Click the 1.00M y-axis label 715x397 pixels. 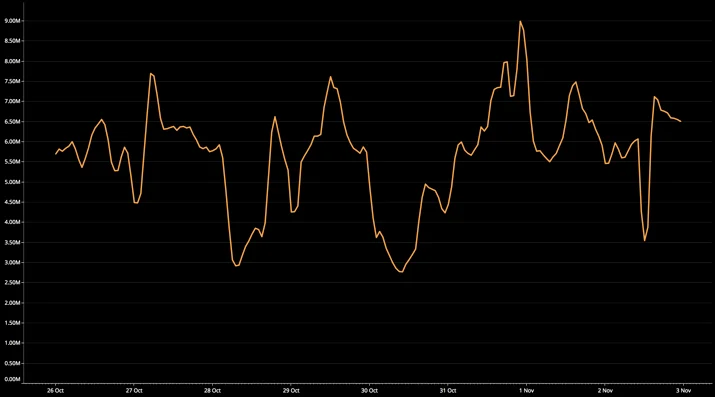coord(12,343)
